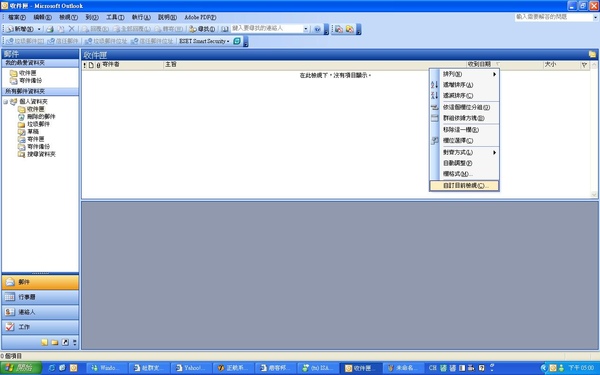The width and height of the screenshot is (600, 375).
Task: Open the Address Book icon
Action: click(225, 29)
